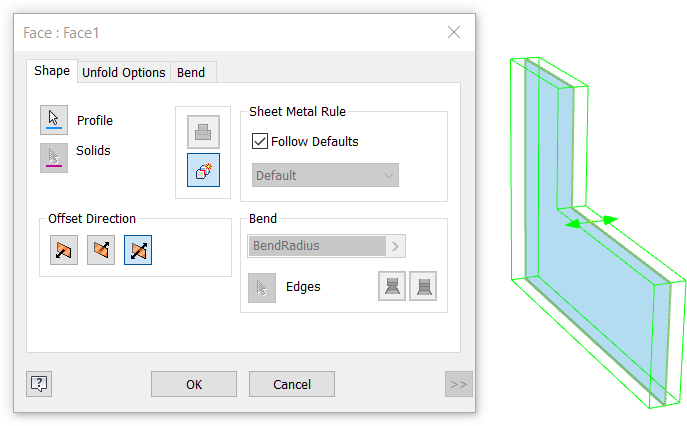Screen dimensions: 687x426
Task: Expand the BendRadius field arrow
Action: (x=396, y=246)
